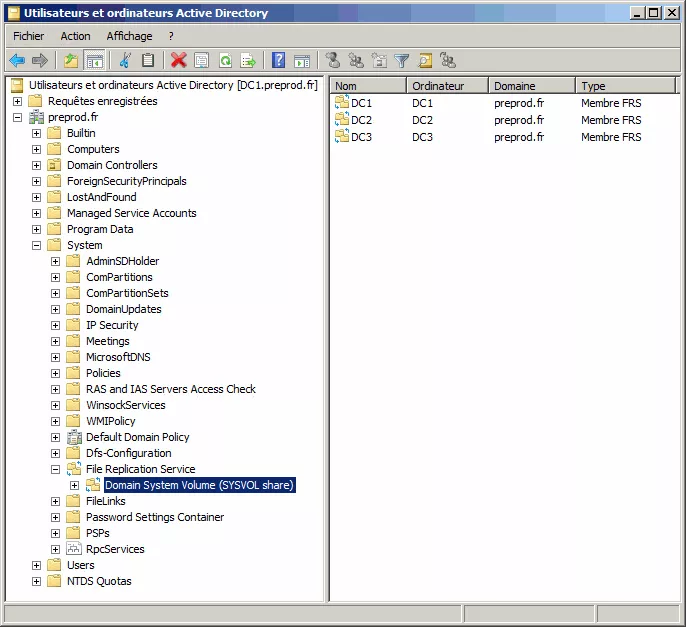Expand the Users container

36,566
